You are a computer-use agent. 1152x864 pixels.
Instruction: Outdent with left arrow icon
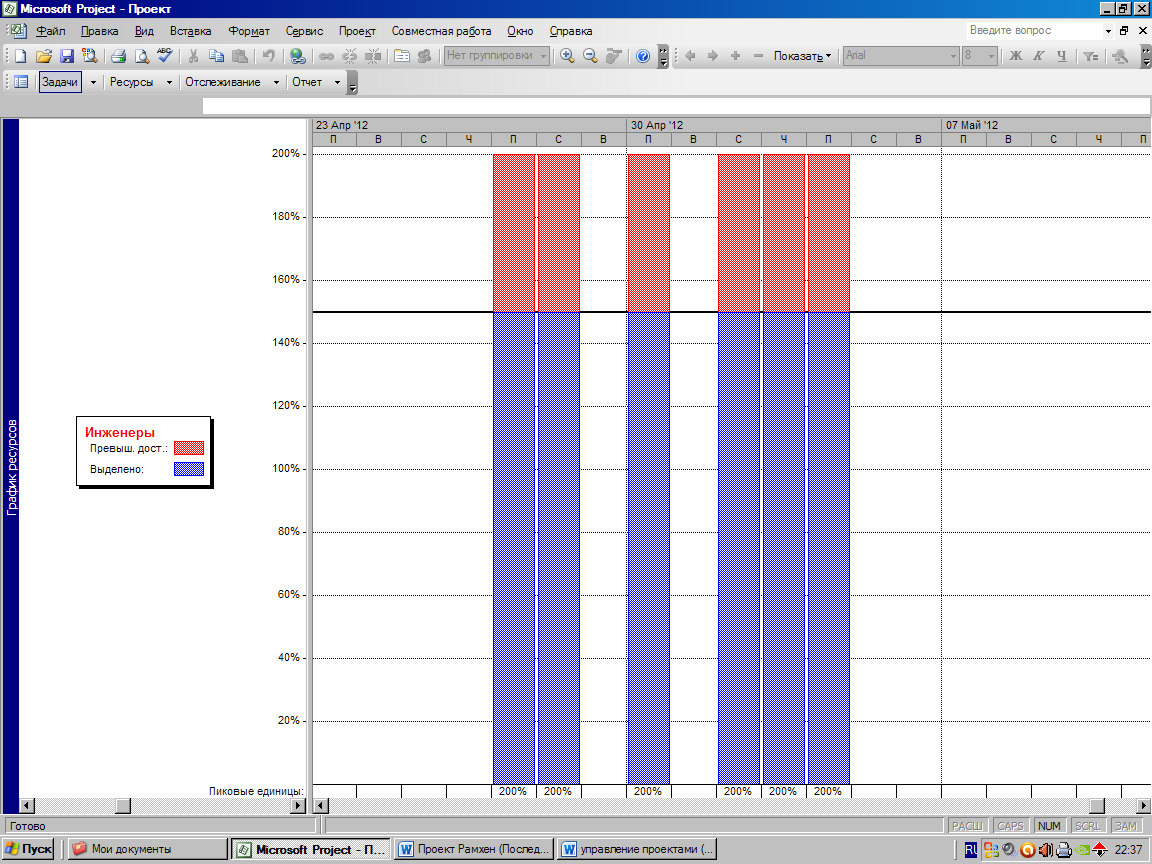pyautogui.click(x=690, y=56)
